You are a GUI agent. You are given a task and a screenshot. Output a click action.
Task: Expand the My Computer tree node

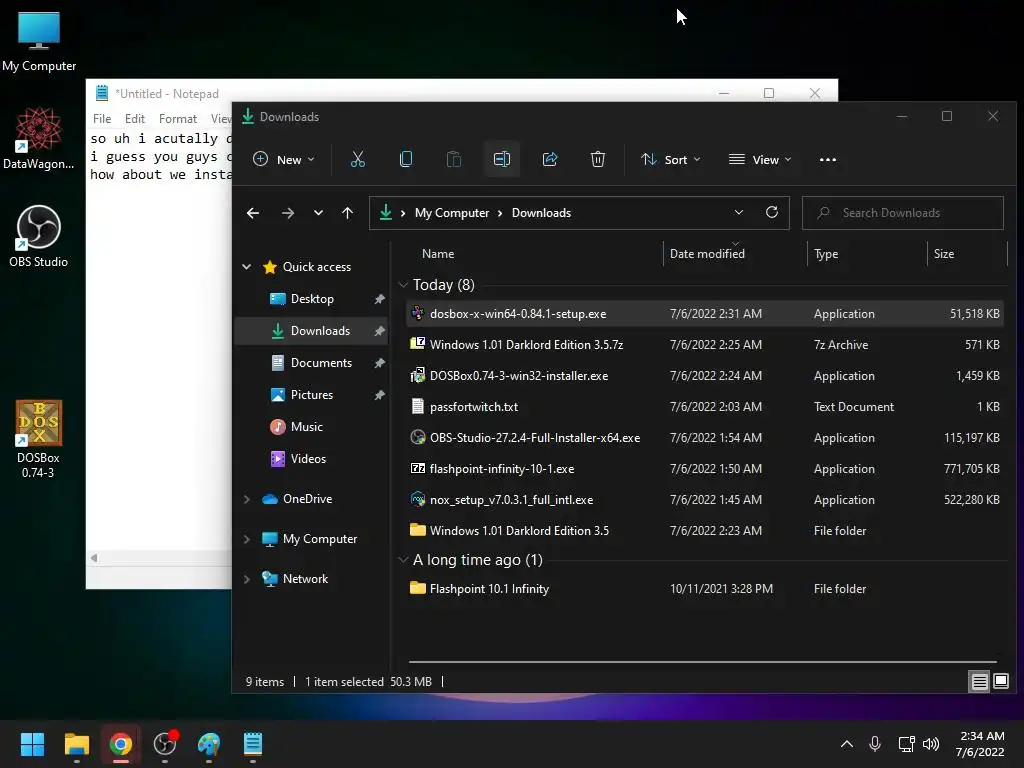point(247,539)
